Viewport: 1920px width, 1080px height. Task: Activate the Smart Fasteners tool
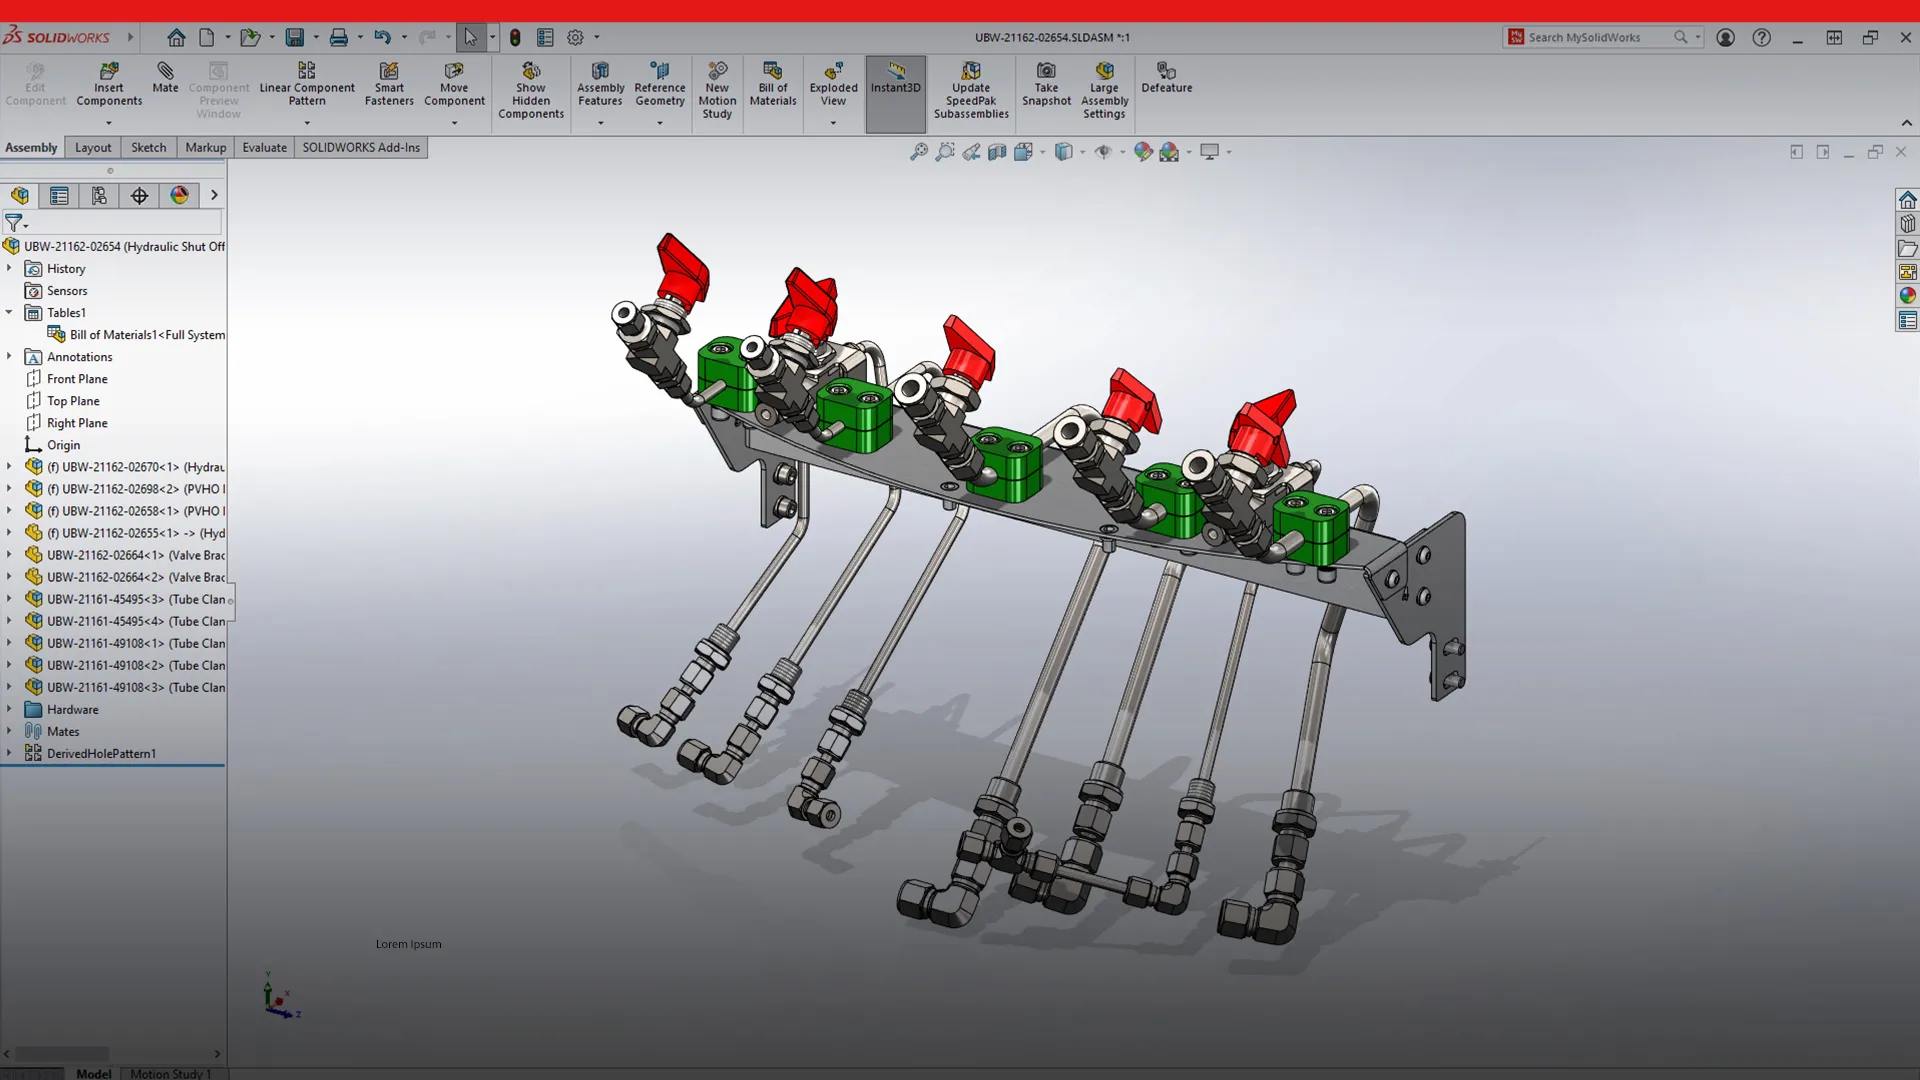click(389, 85)
